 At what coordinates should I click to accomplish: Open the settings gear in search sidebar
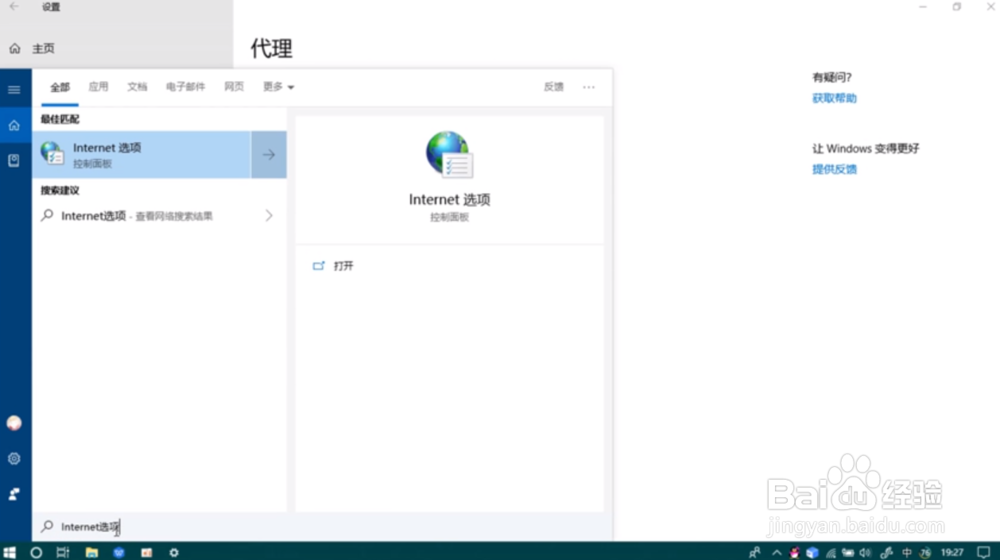14,459
